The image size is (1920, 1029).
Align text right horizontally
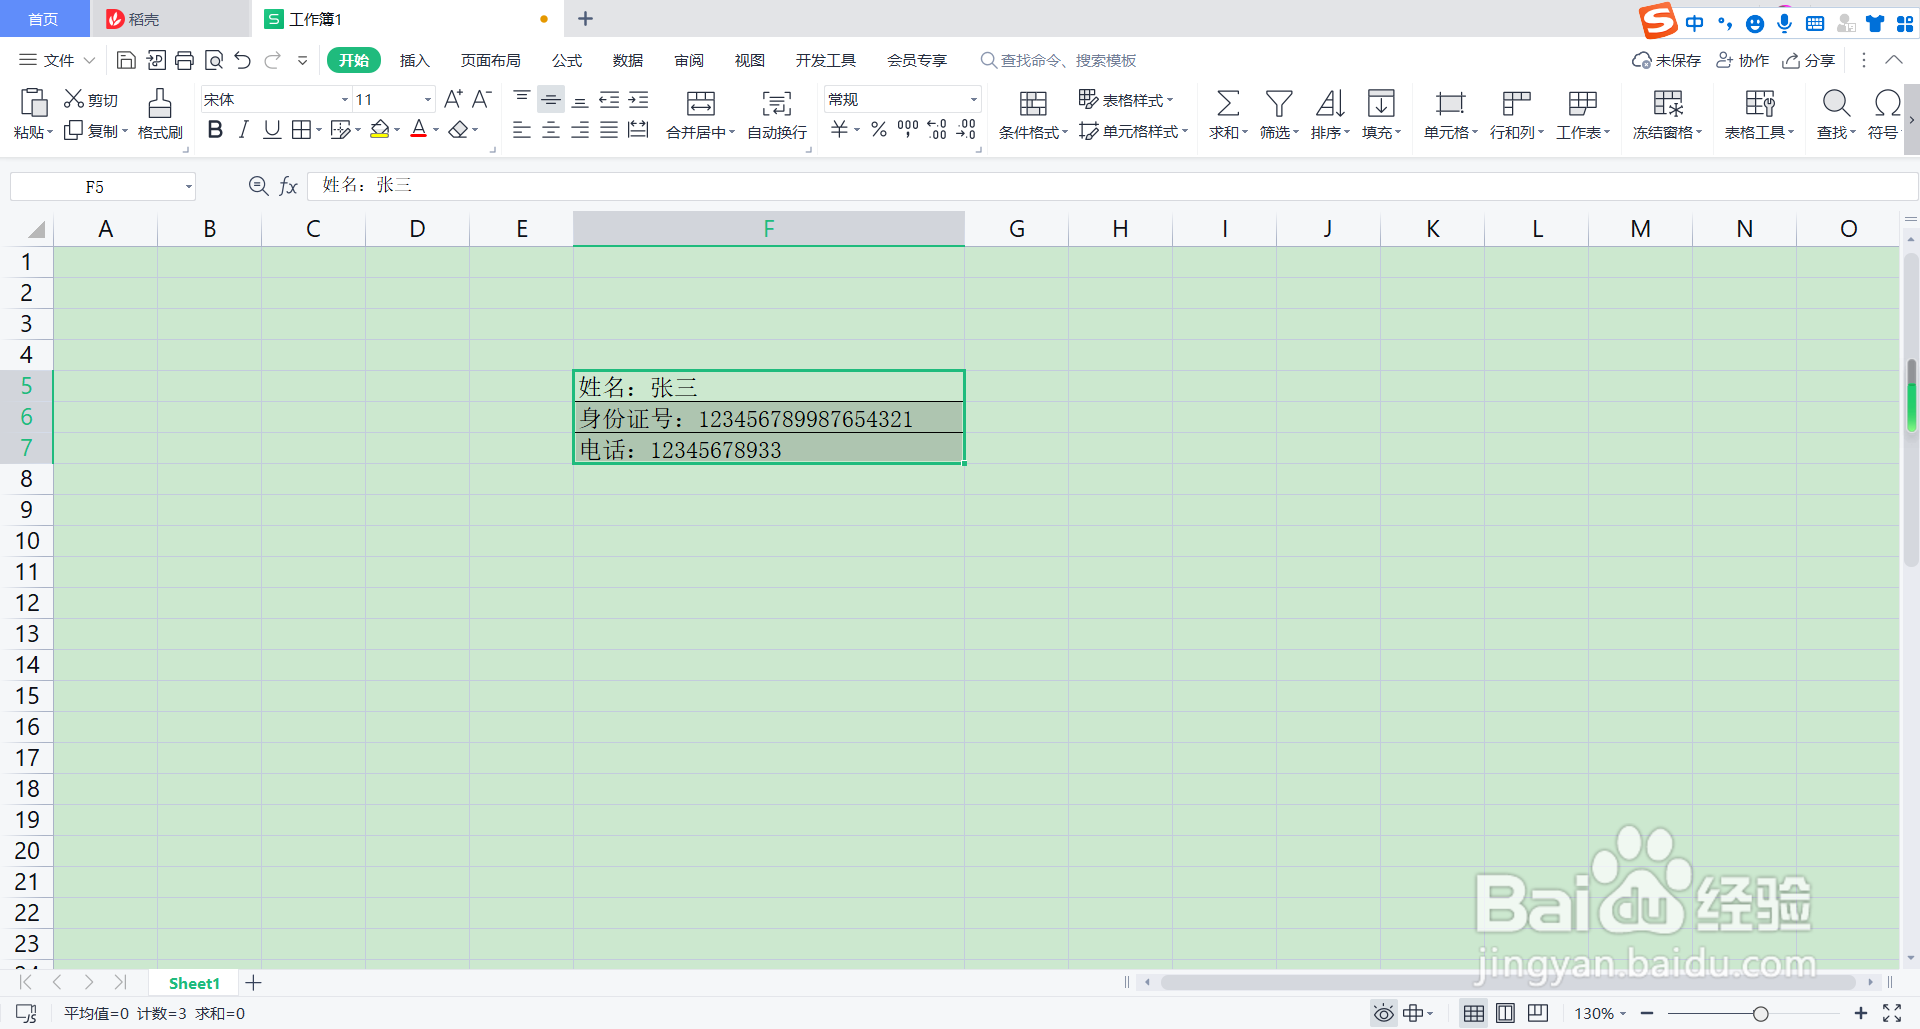580,130
